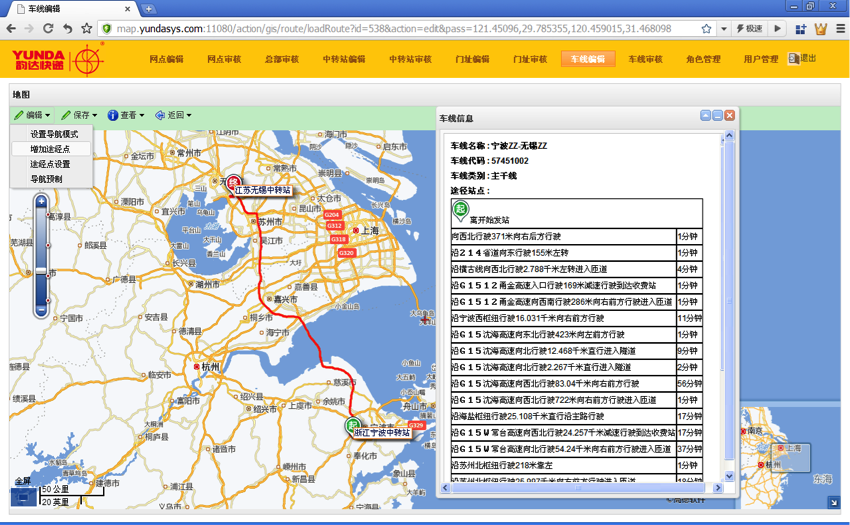
Task: Open 用户管理 navigation item
Action: tap(761, 59)
